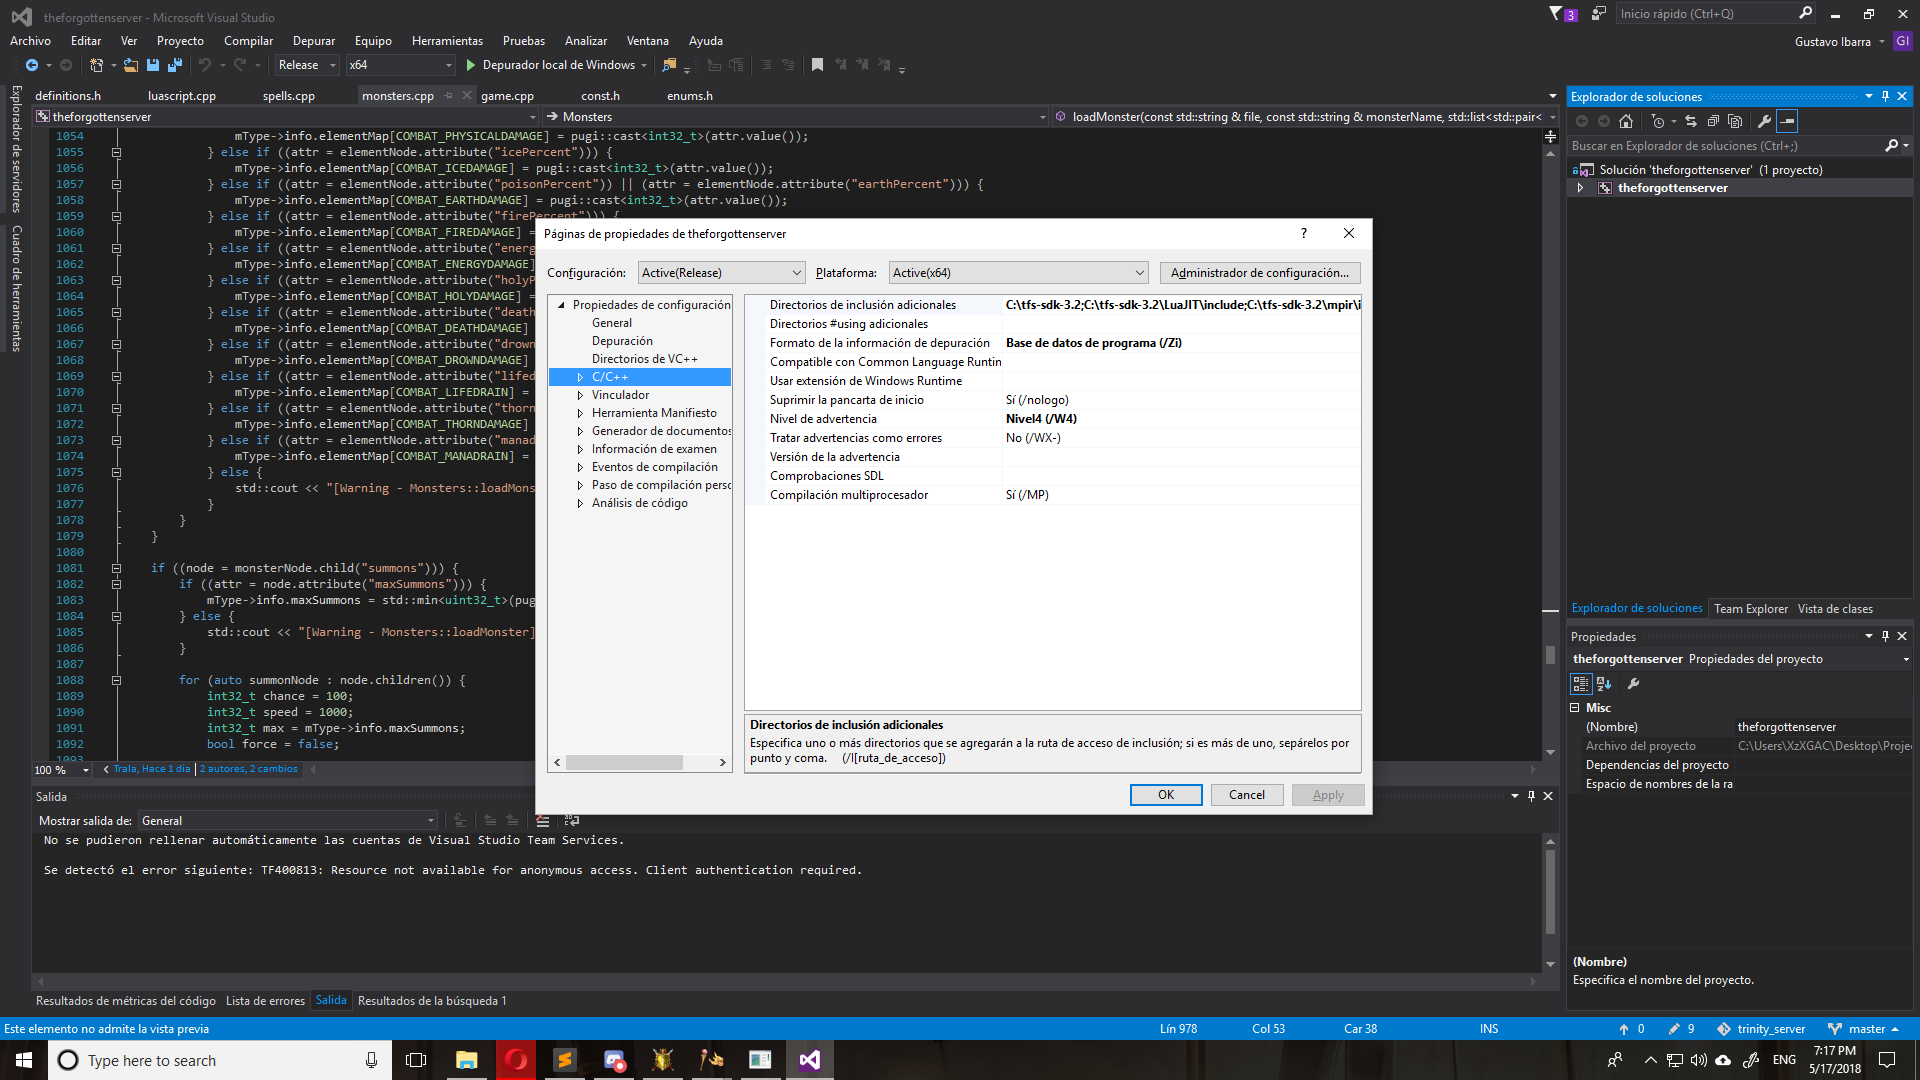1920x1080 pixels.
Task: Click the pending changes pencil indicator
Action: coord(1681,1029)
